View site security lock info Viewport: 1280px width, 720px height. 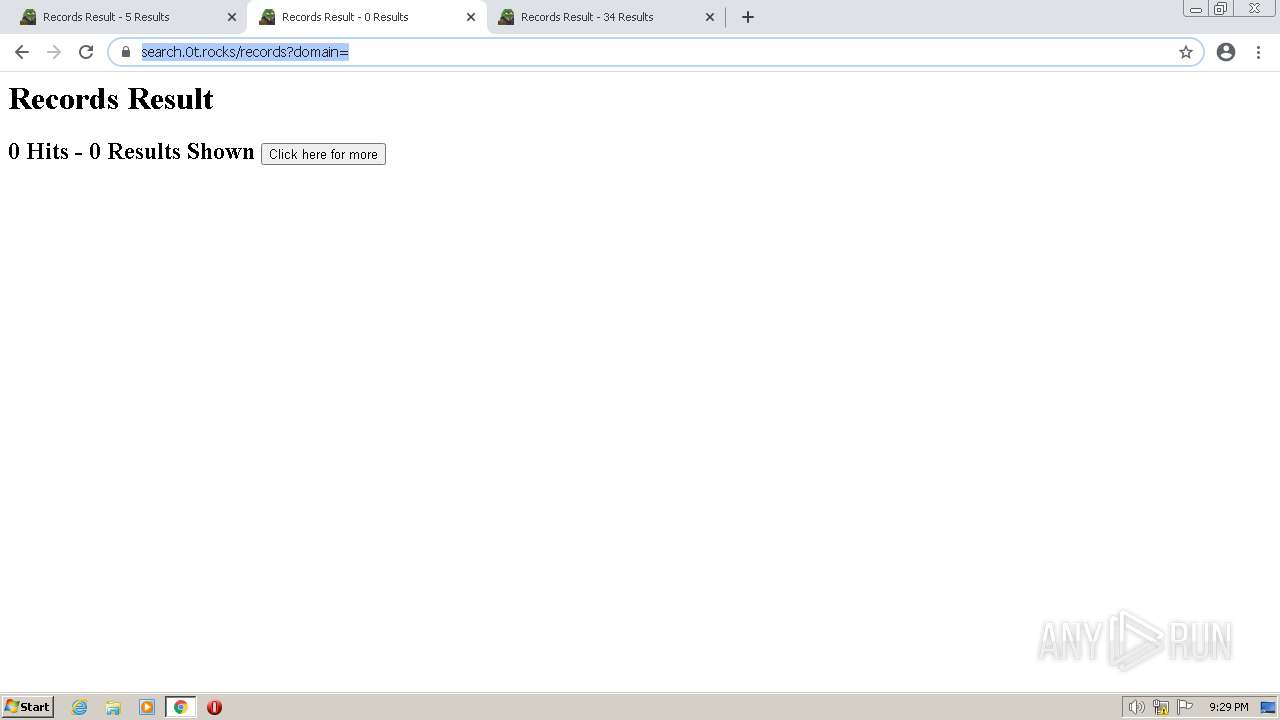click(x=126, y=52)
